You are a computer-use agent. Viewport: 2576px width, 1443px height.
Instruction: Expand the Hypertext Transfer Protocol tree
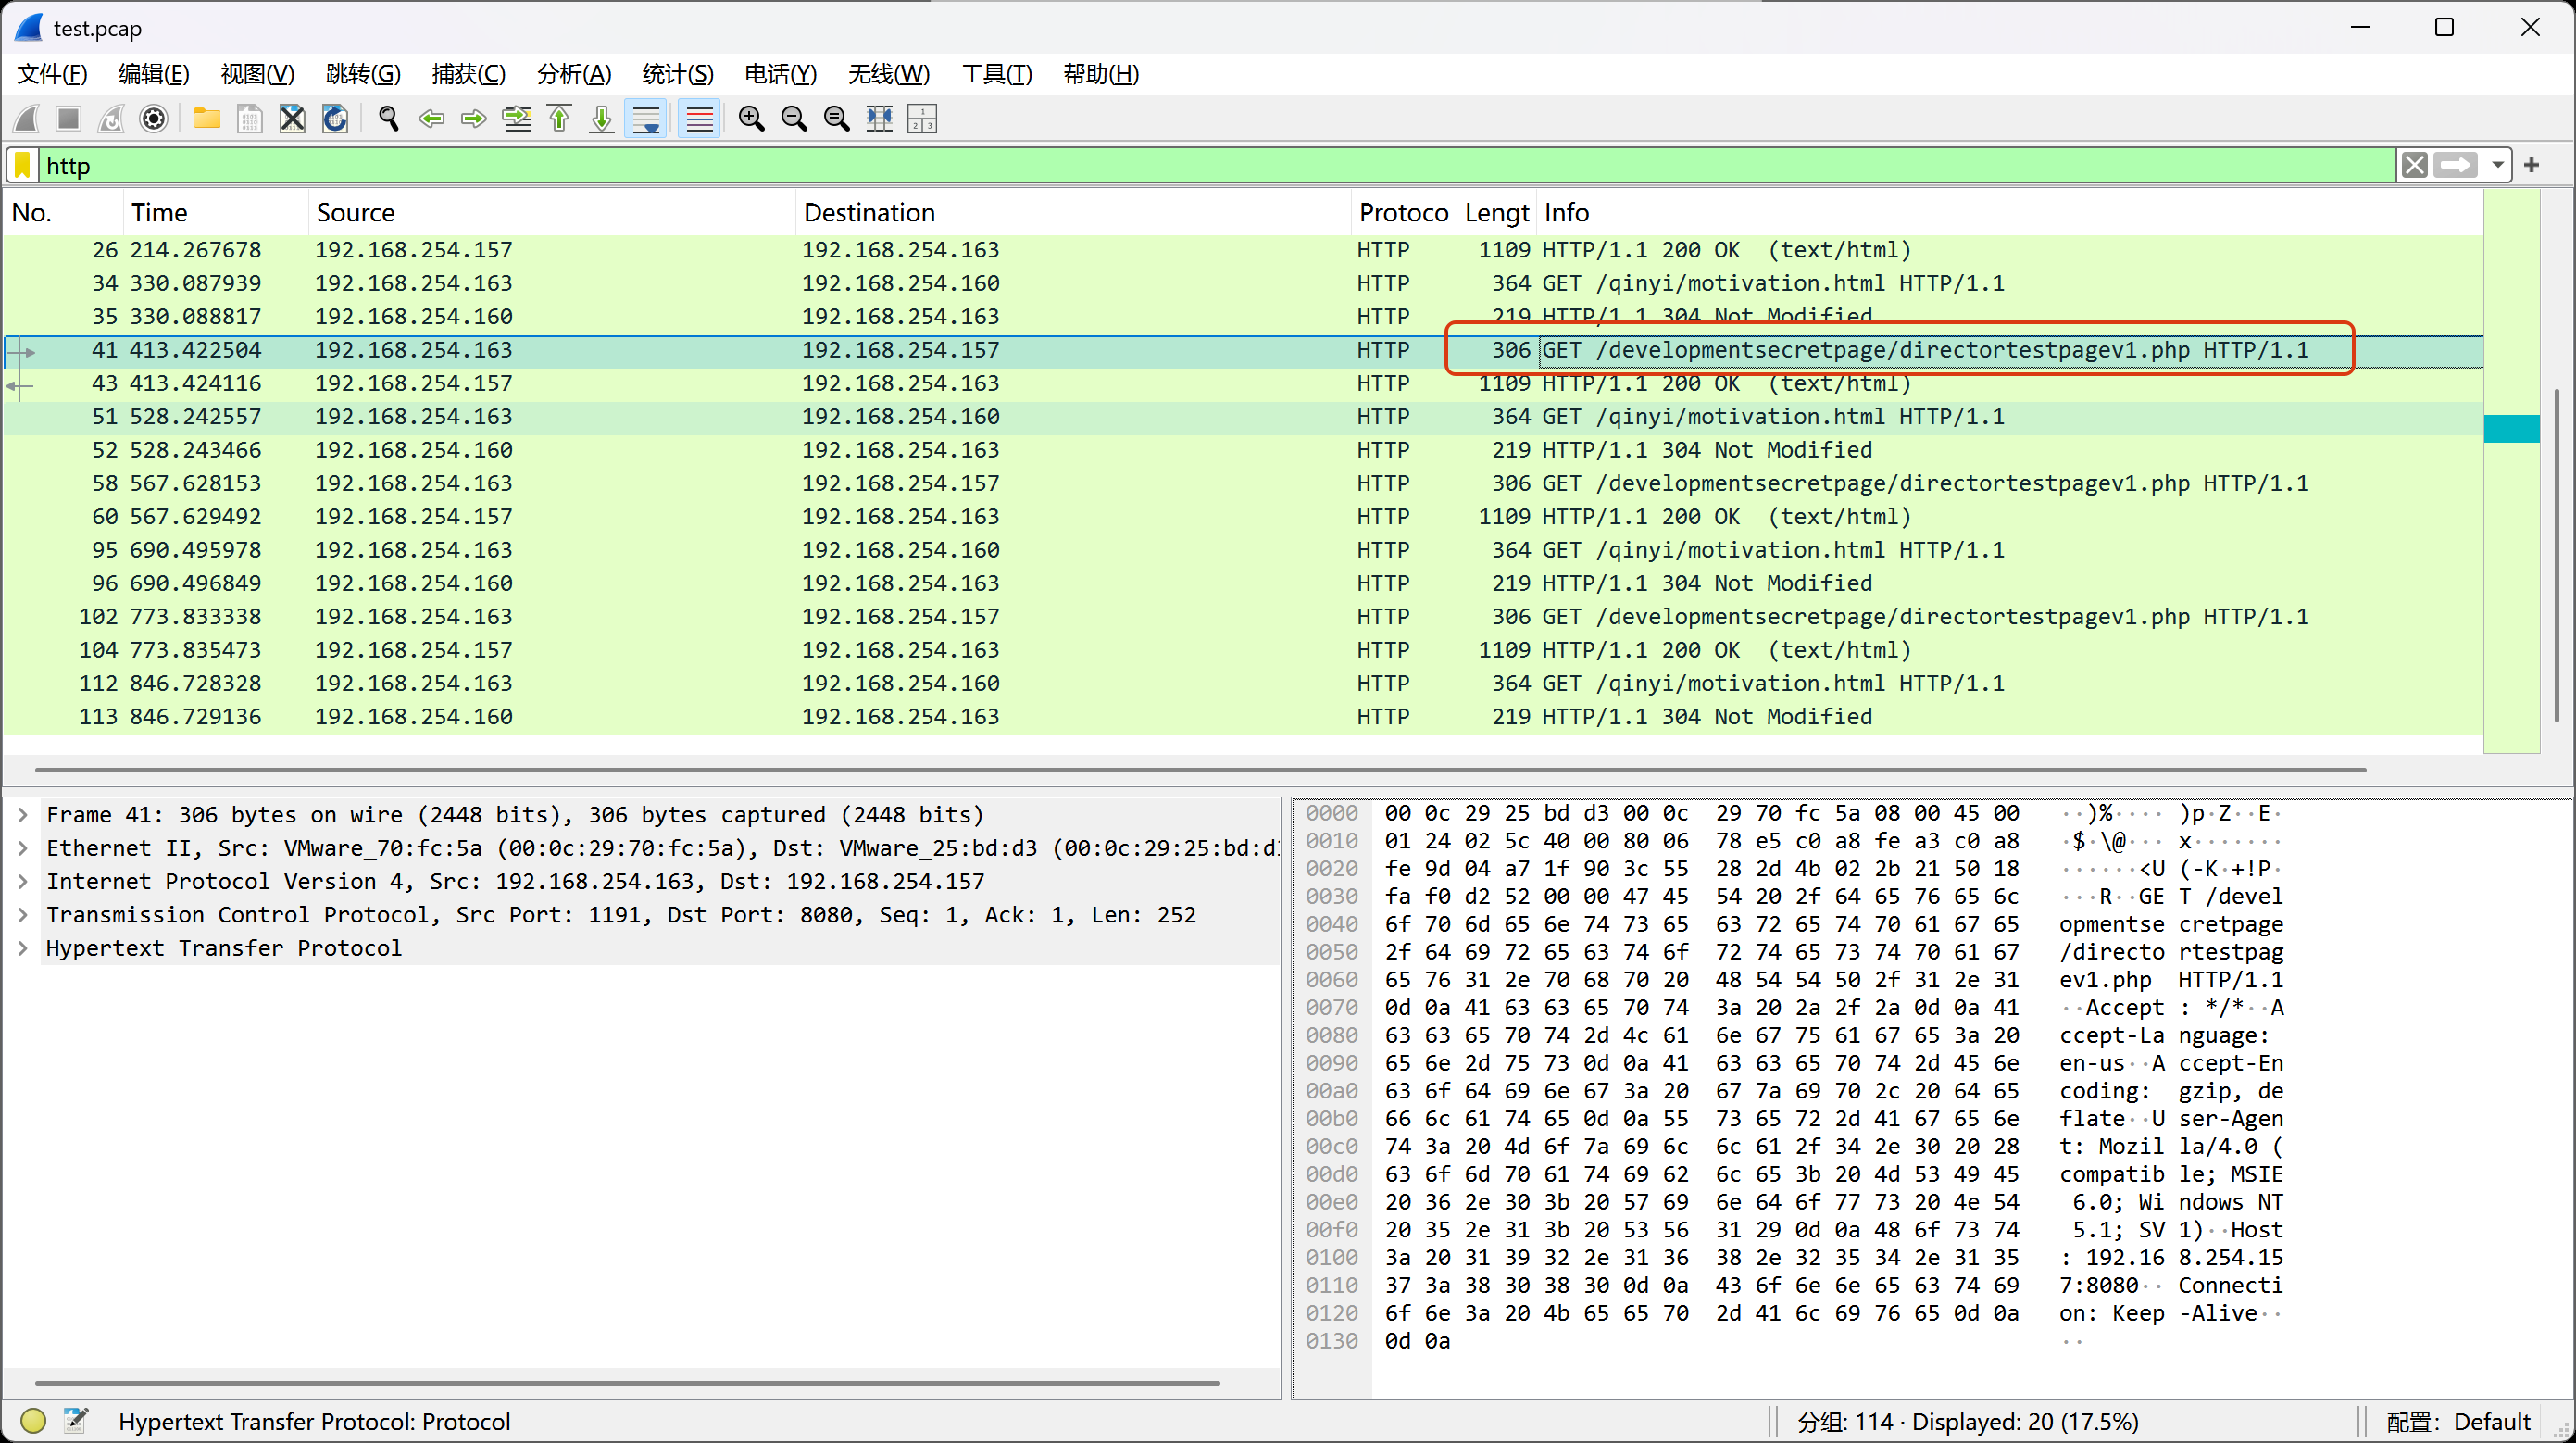[x=22, y=948]
